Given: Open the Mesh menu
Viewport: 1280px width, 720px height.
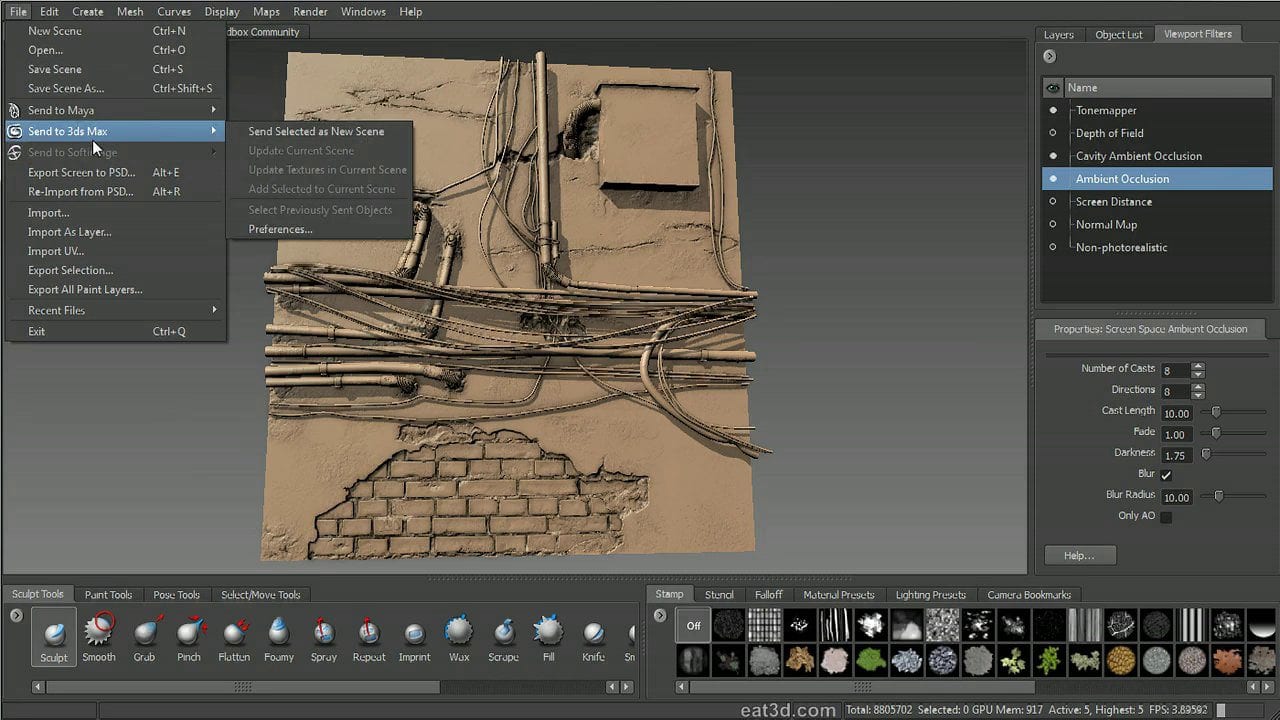Looking at the screenshot, I should coord(129,11).
